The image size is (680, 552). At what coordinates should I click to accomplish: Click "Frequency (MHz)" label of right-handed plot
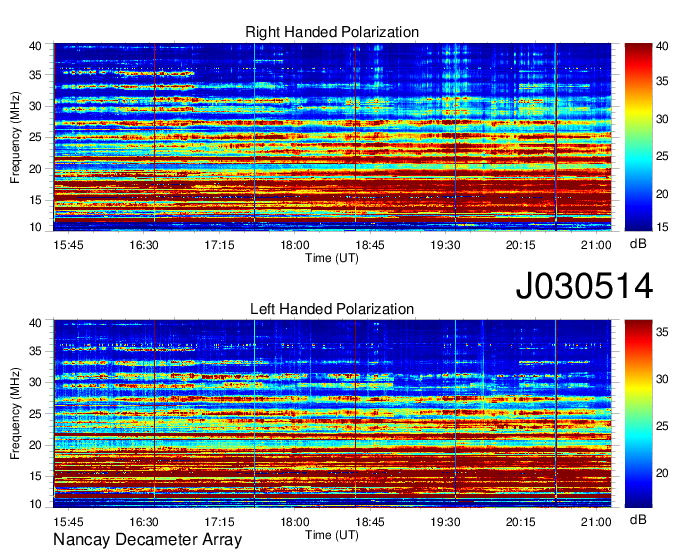click(x=15, y=137)
